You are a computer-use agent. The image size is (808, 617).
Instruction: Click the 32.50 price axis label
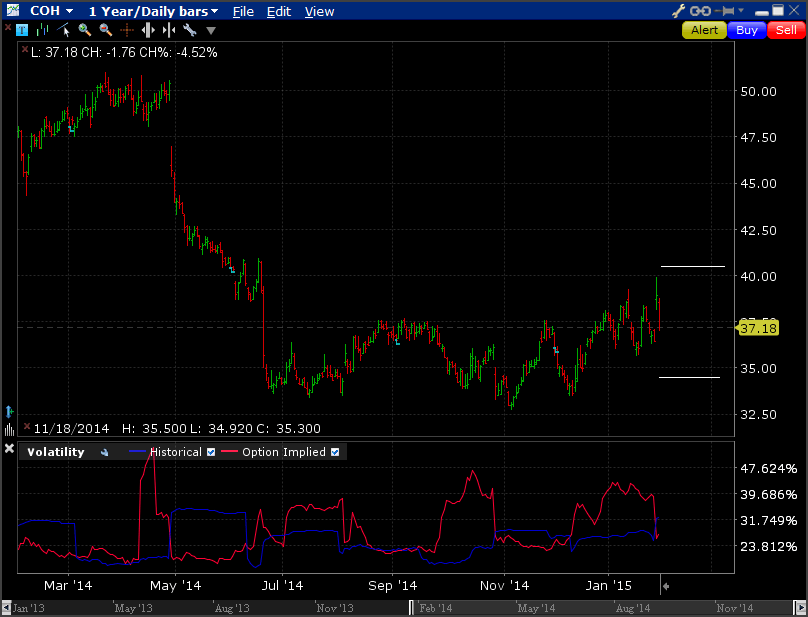point(759,415)
